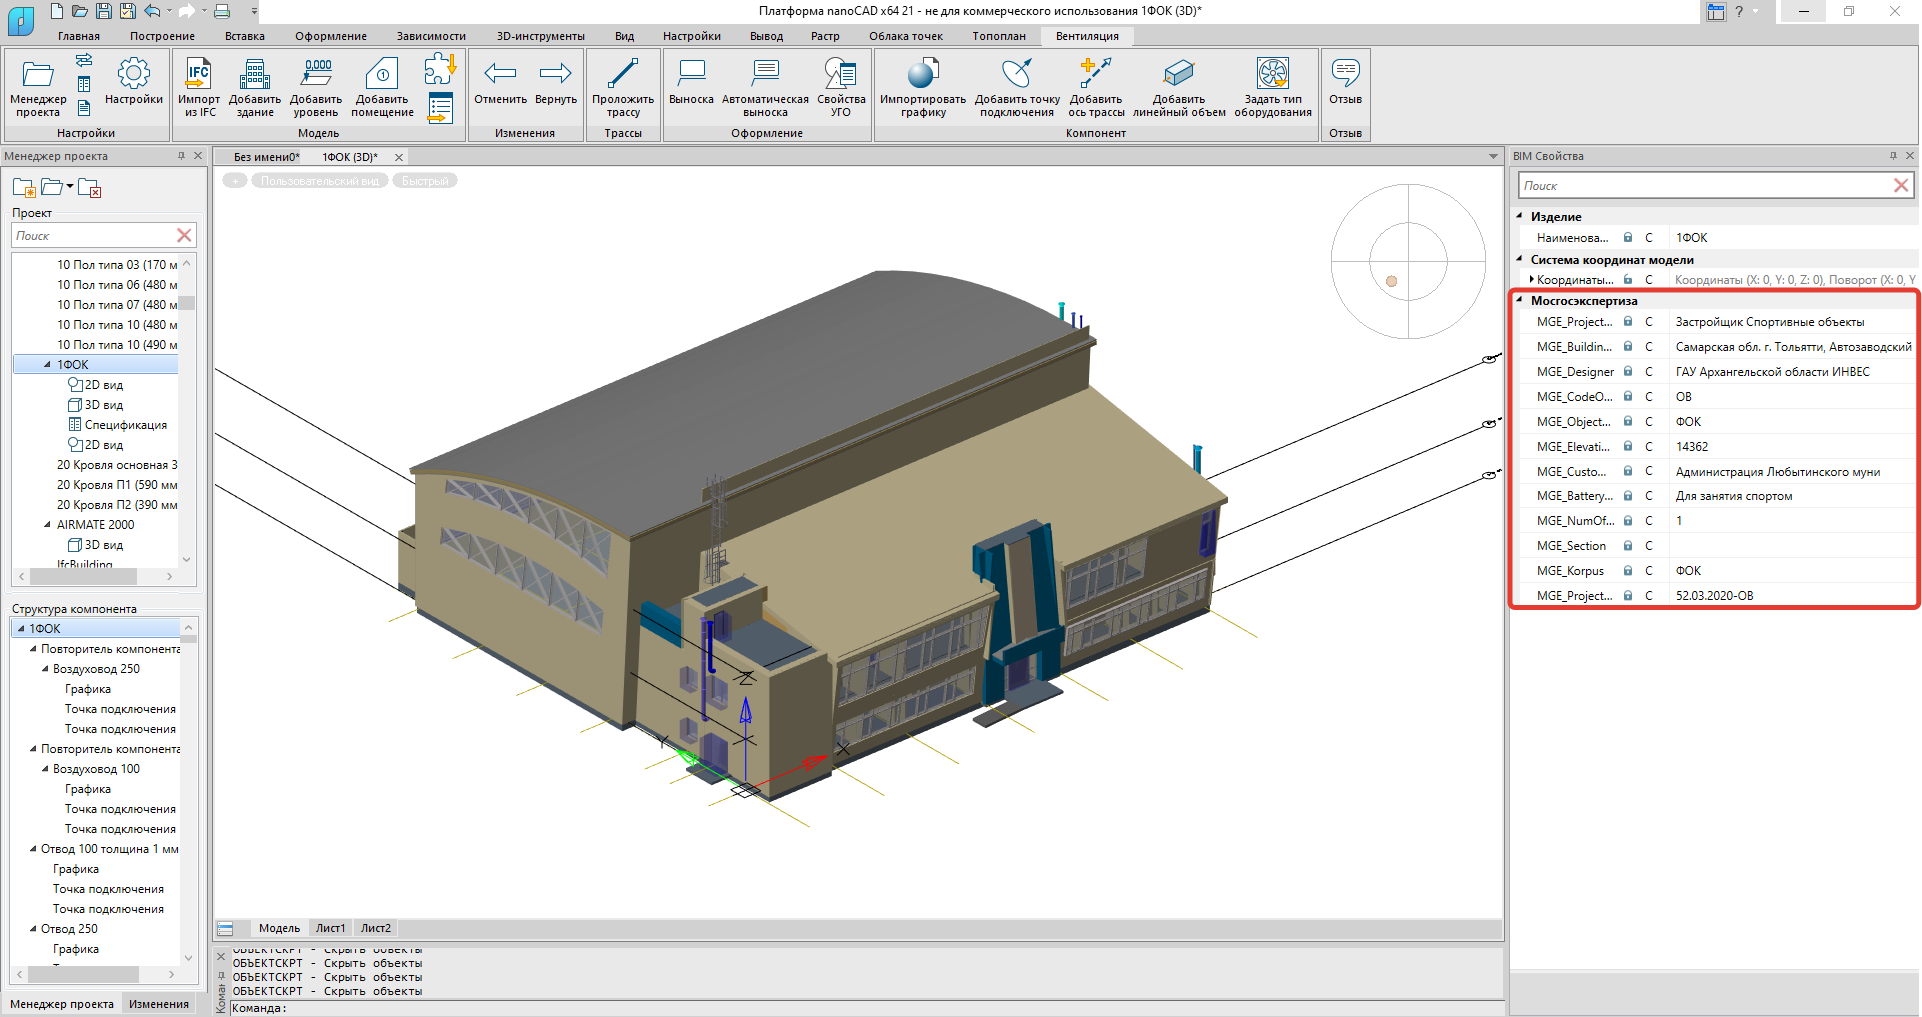1922x1017 pixels.
Task: Toggle lock icon for MGE_Korpus property
Action: click(x=1628, y=570)
